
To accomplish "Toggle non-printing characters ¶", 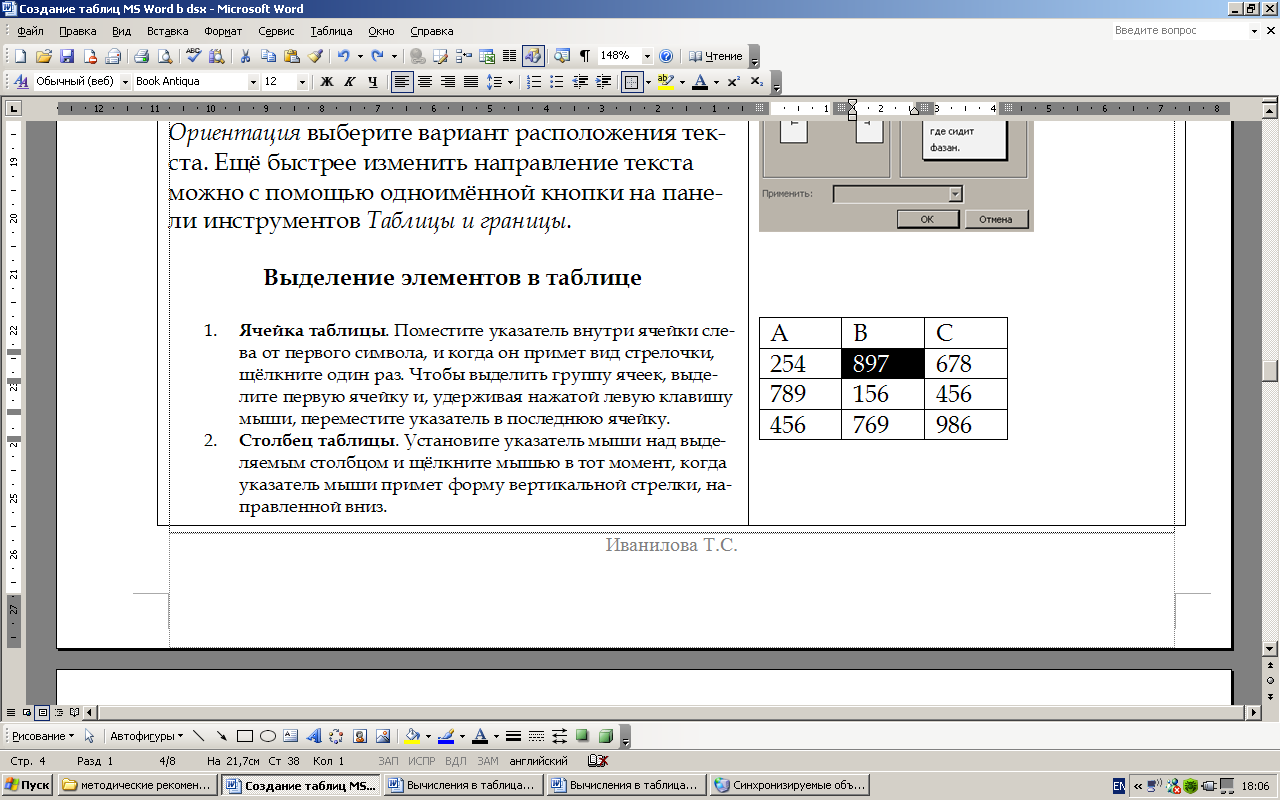I will pos(584,56).
